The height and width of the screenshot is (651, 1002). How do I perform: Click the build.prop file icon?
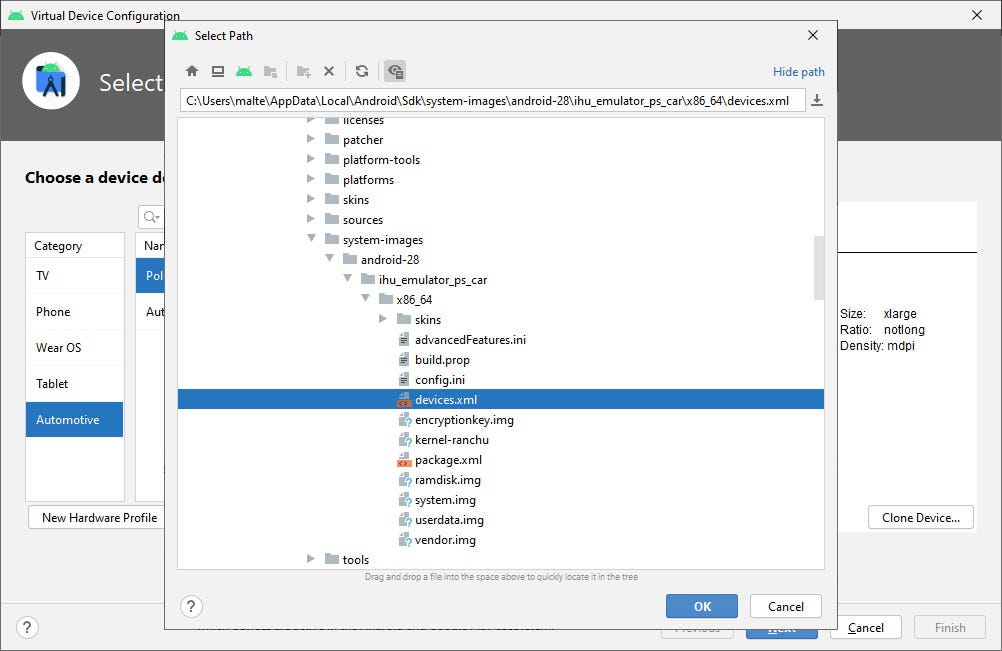[403, 360]
